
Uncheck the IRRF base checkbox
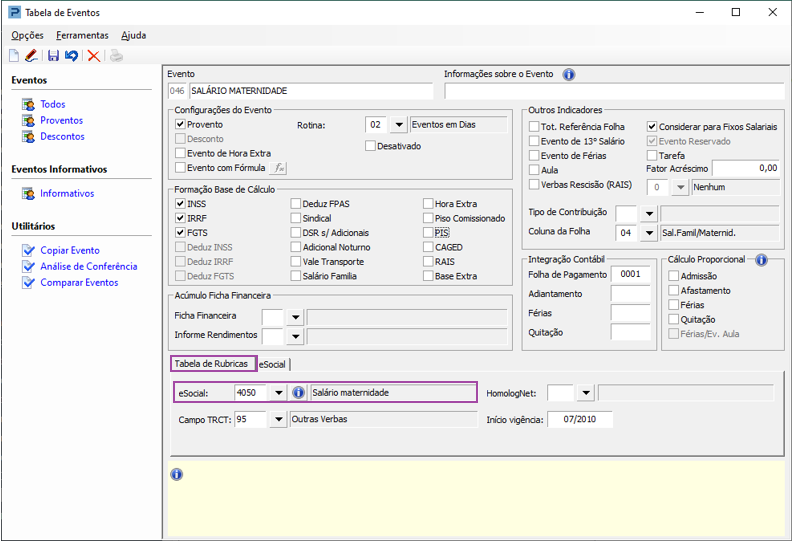click(180, 218)
